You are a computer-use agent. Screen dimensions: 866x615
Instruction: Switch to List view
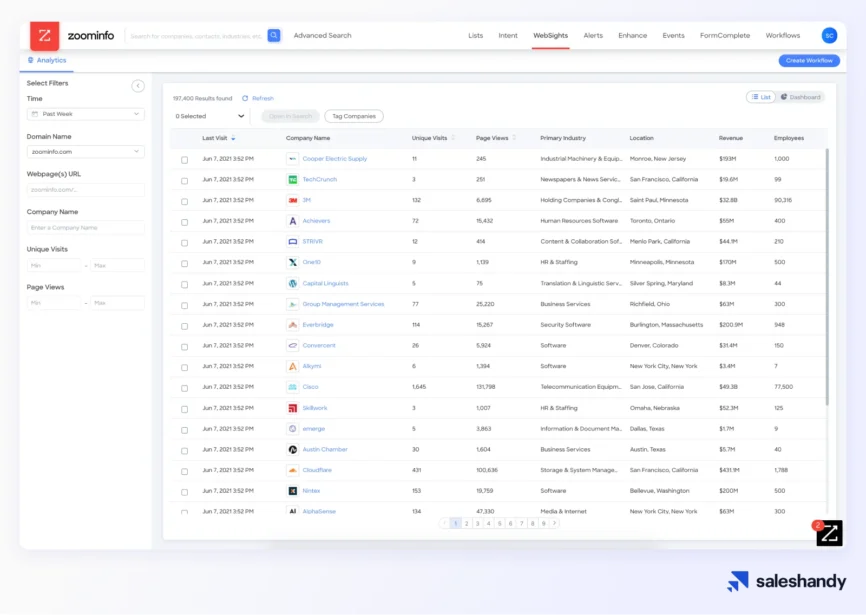761,97
